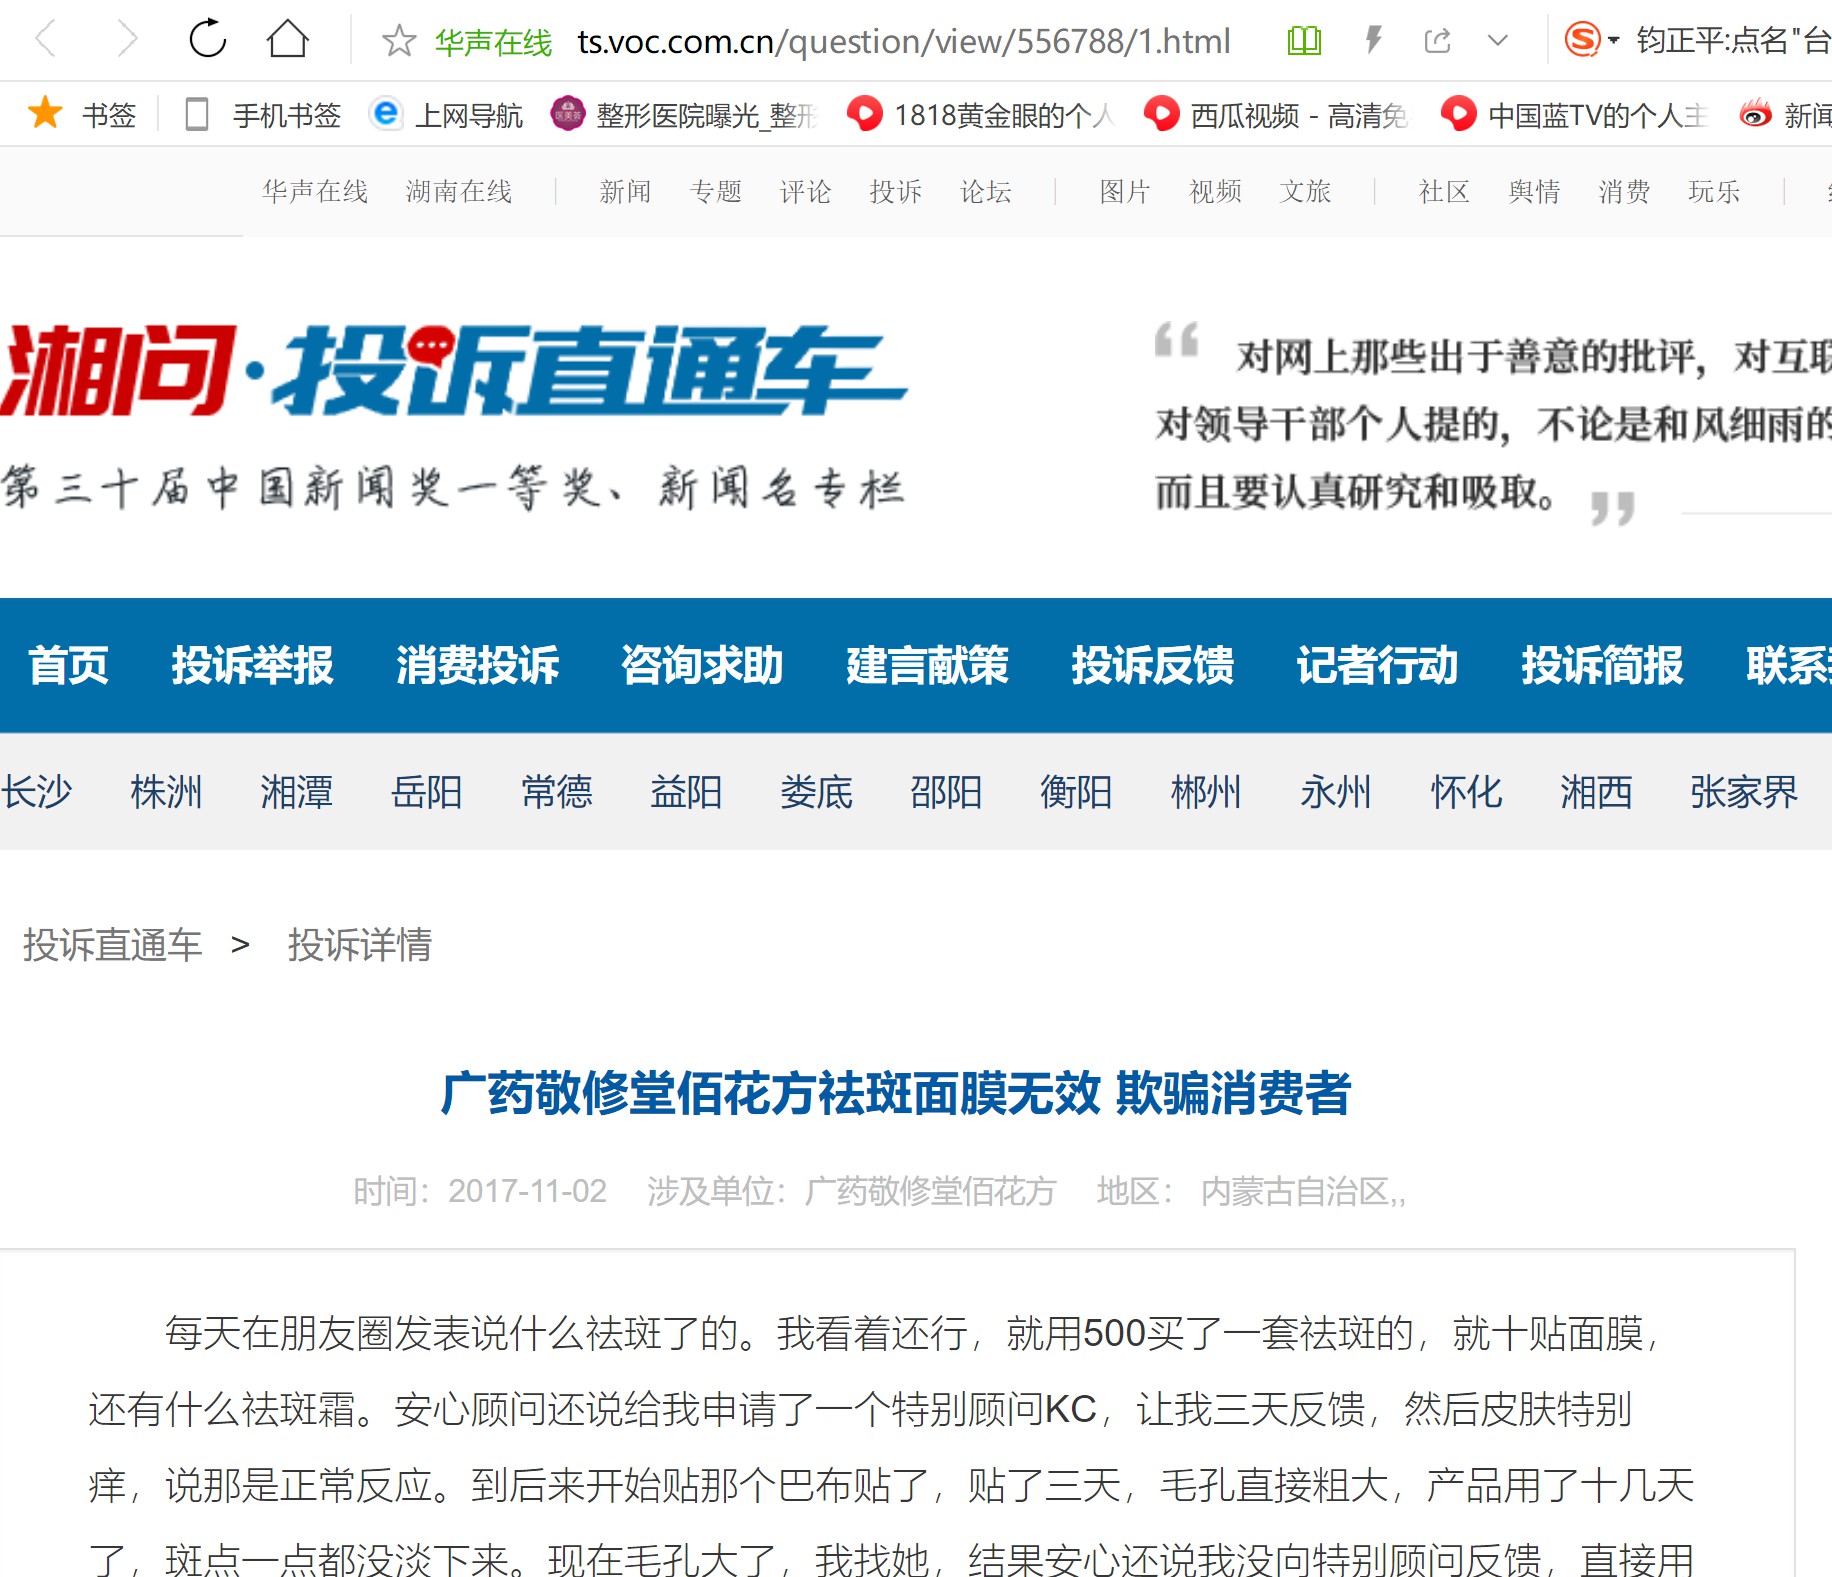The image size is (1832, 1577).
Task: Select 建言献策 tab
Action: [x=927, y=665]
